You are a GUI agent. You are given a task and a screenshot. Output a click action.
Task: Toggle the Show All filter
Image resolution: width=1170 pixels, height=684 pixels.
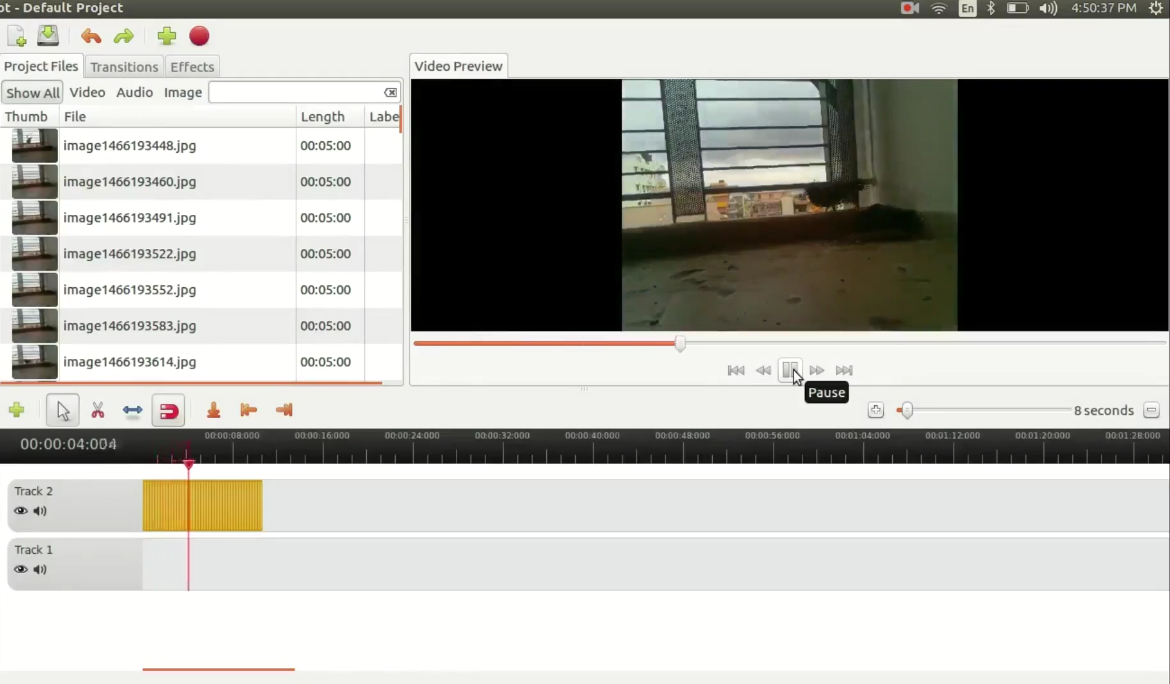[33, 92]
